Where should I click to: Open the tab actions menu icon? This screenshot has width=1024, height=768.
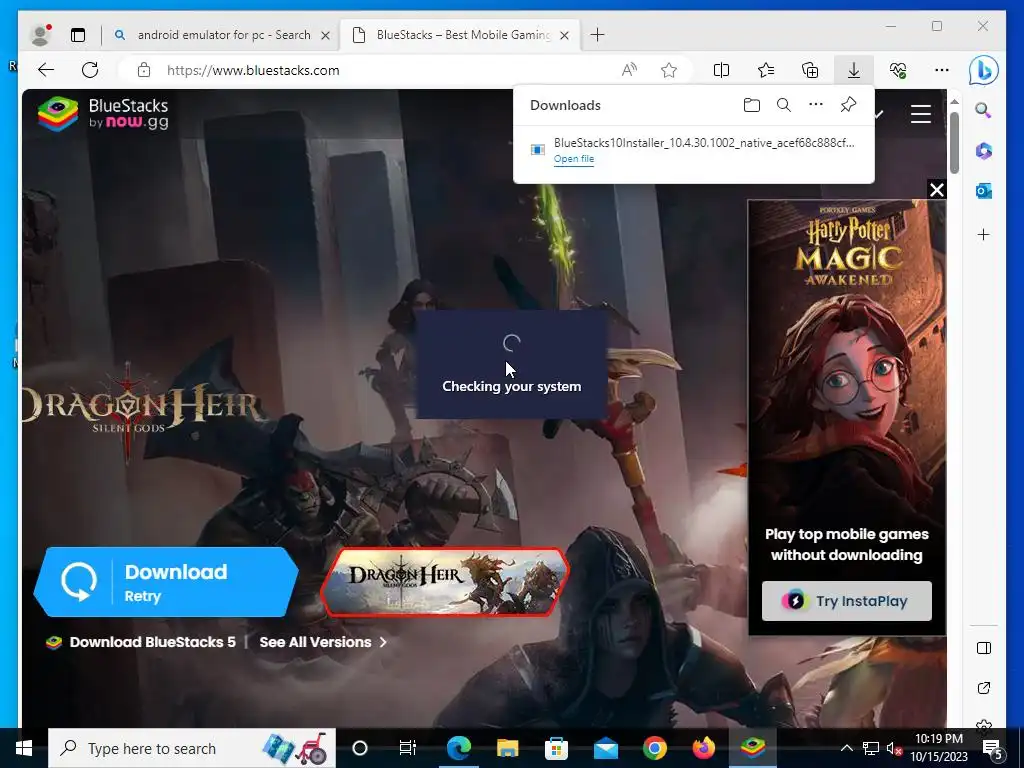click(x=78, y=35)
